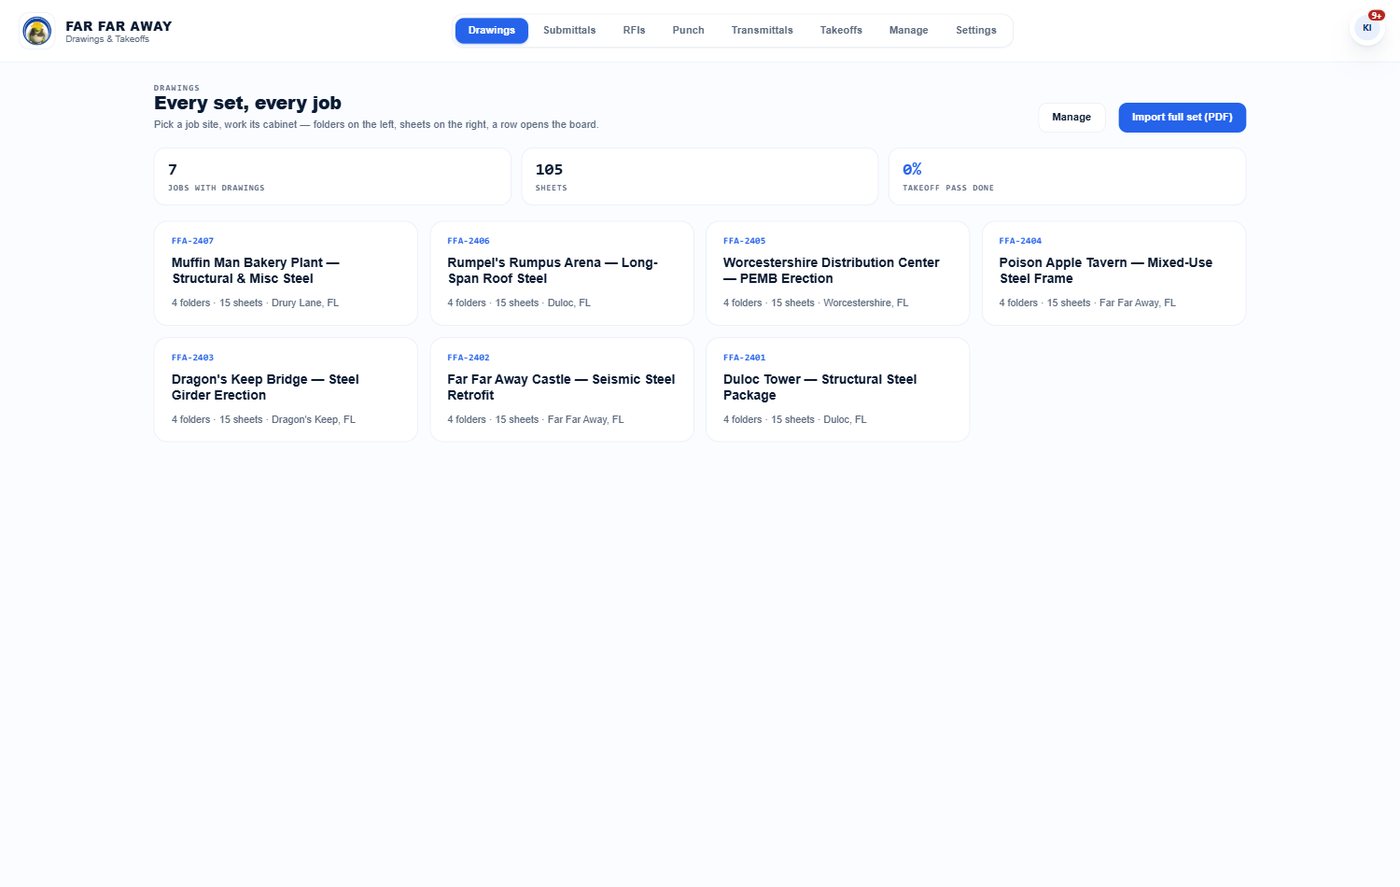Viewport: 1400px width, 887px height.
Task: Click the FFA-2407 job number link
Action: click(x=193, y=241)
